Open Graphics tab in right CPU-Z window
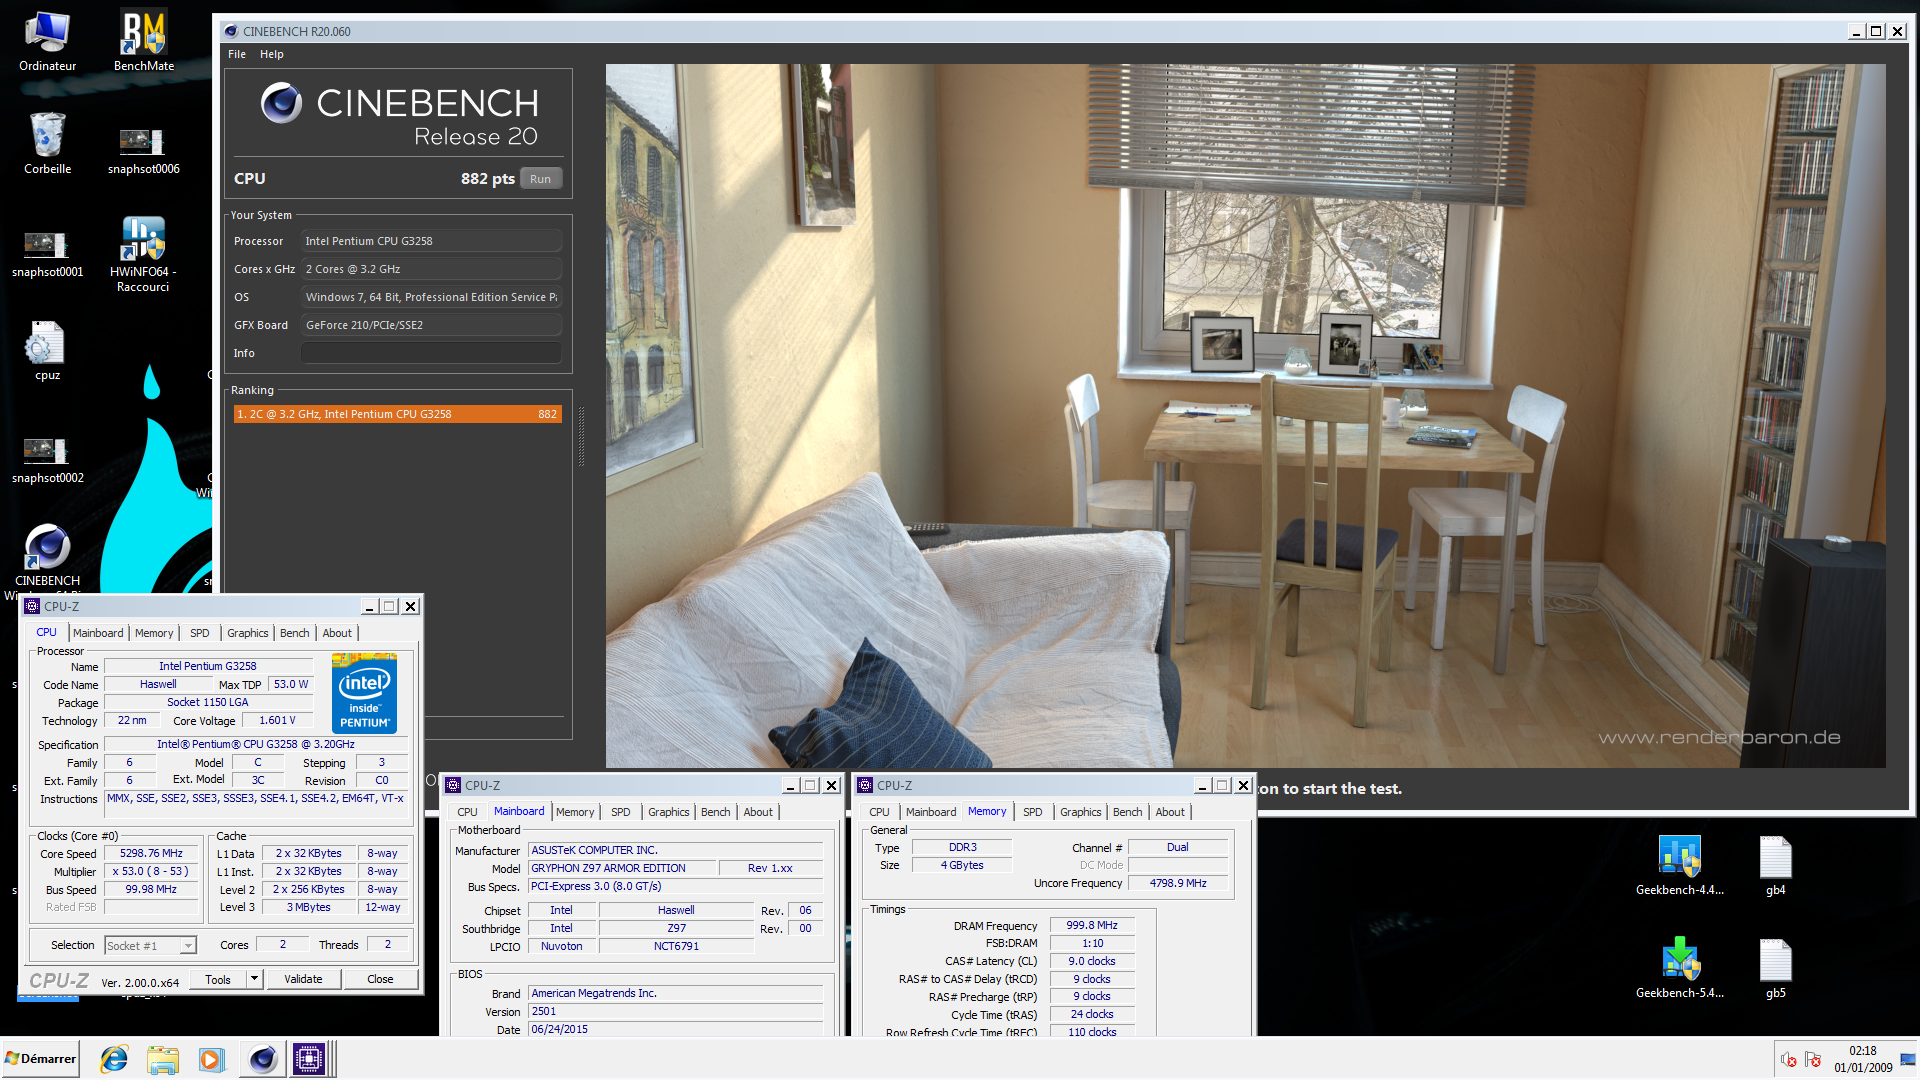 (1080, 812)
